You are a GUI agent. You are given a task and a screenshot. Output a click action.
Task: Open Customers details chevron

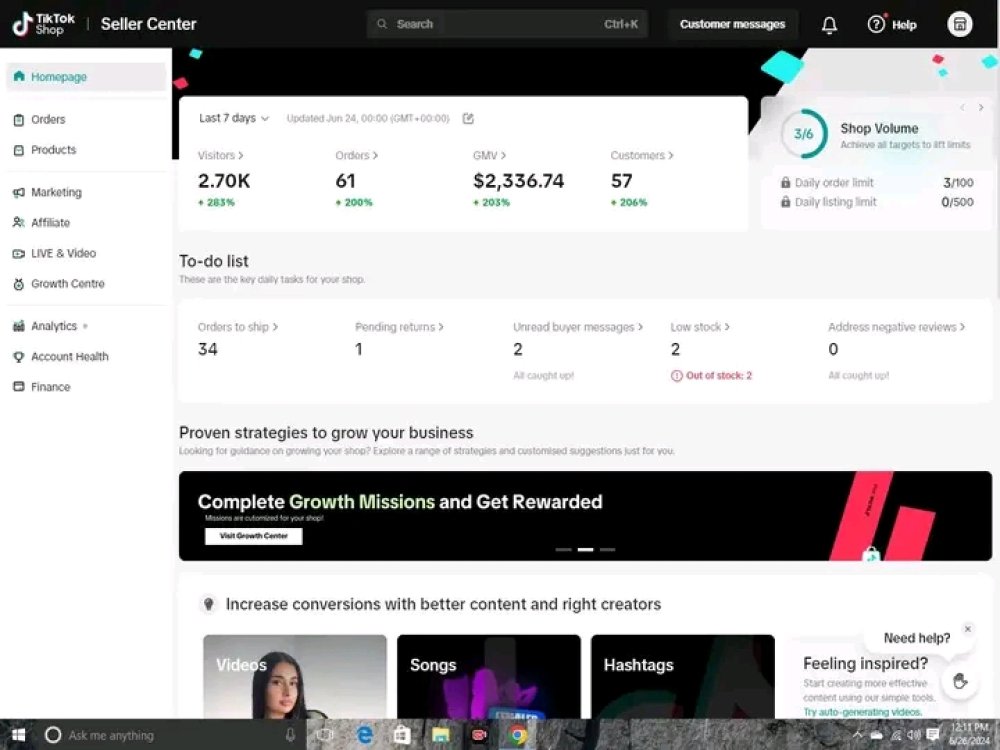670,156
